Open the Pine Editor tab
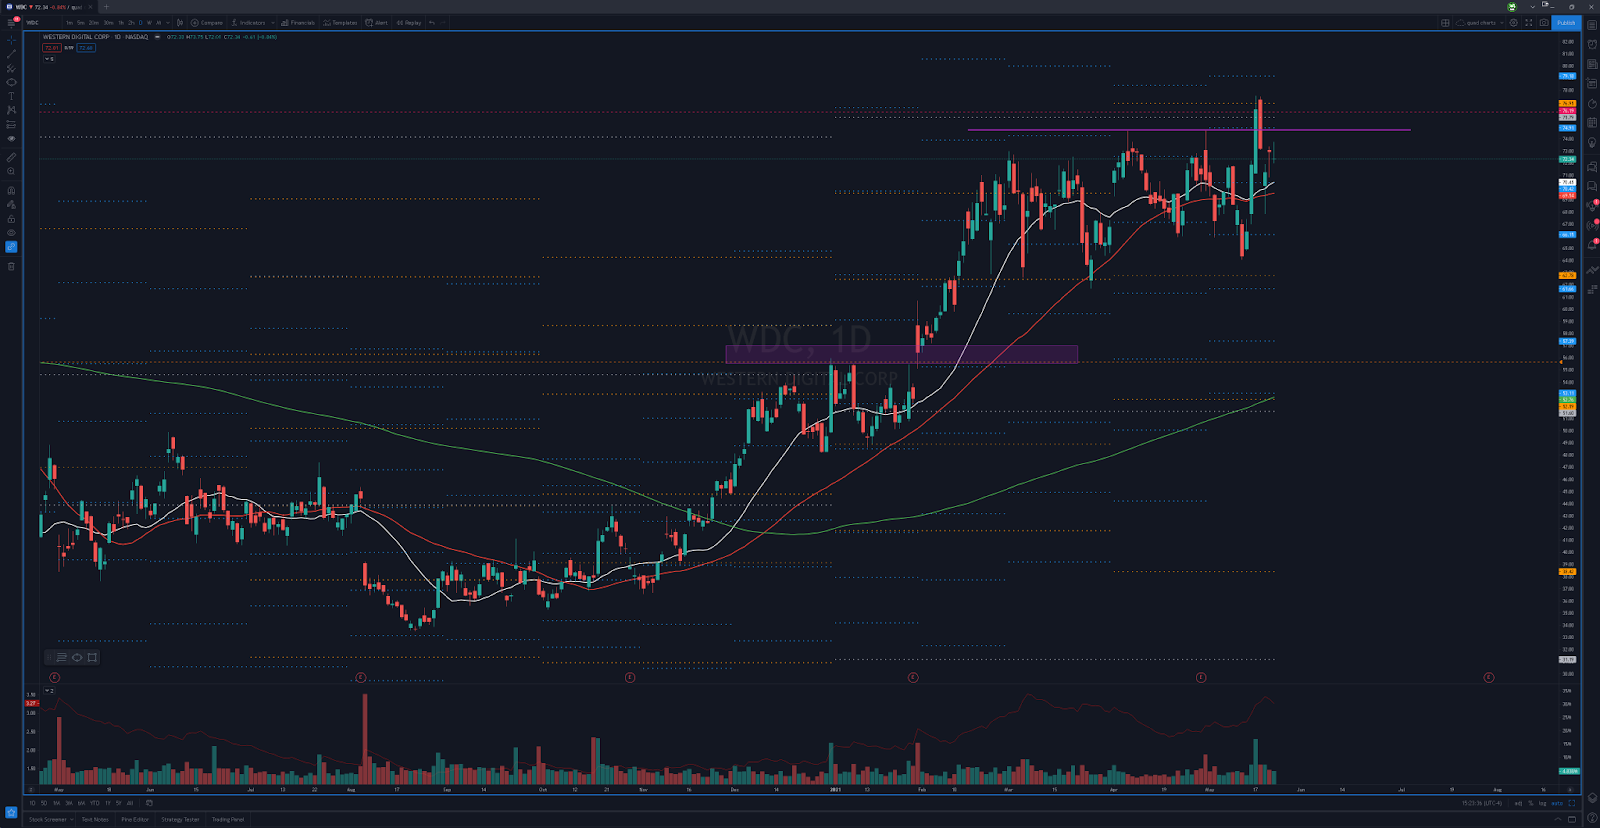 point(135,819)
